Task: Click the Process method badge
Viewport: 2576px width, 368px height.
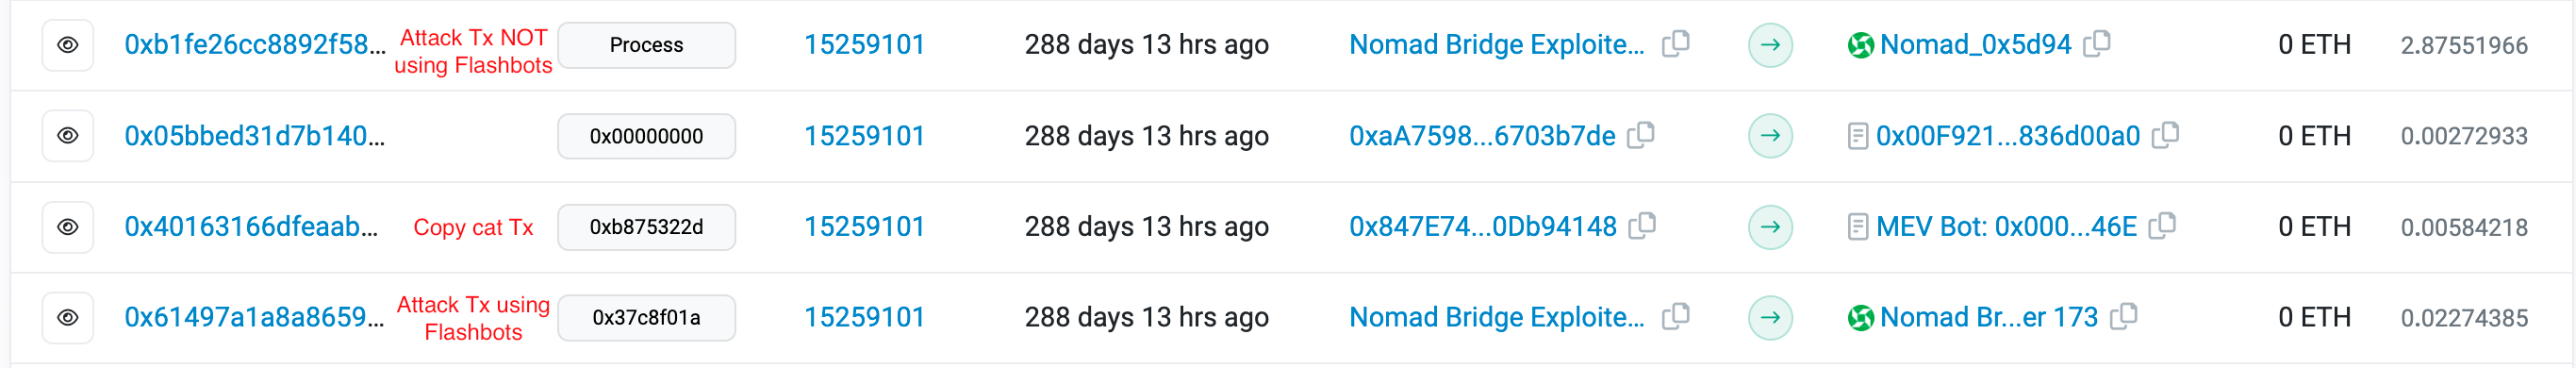Action: click(x=646, y=45)
